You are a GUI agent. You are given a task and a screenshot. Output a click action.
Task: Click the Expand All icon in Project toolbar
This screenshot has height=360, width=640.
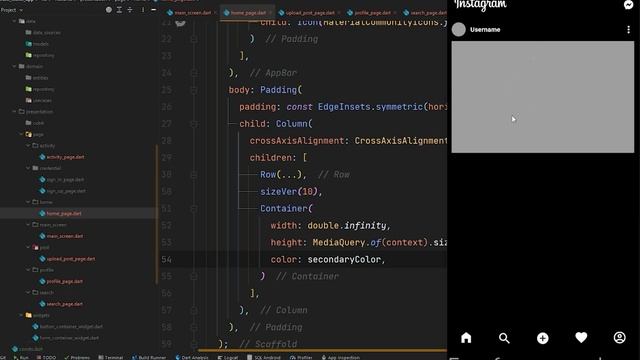[119, 10]
